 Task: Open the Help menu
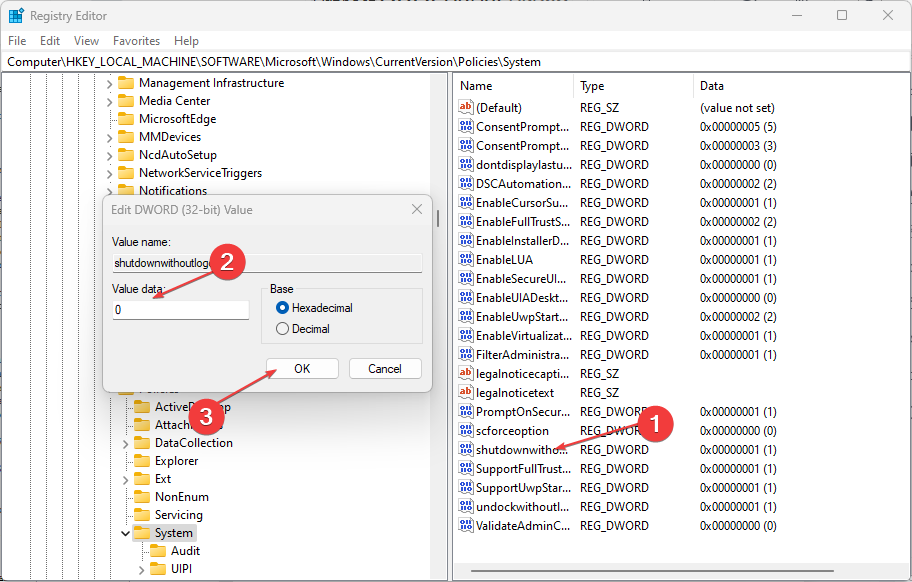pyautogui.click(x=186, y=41)
